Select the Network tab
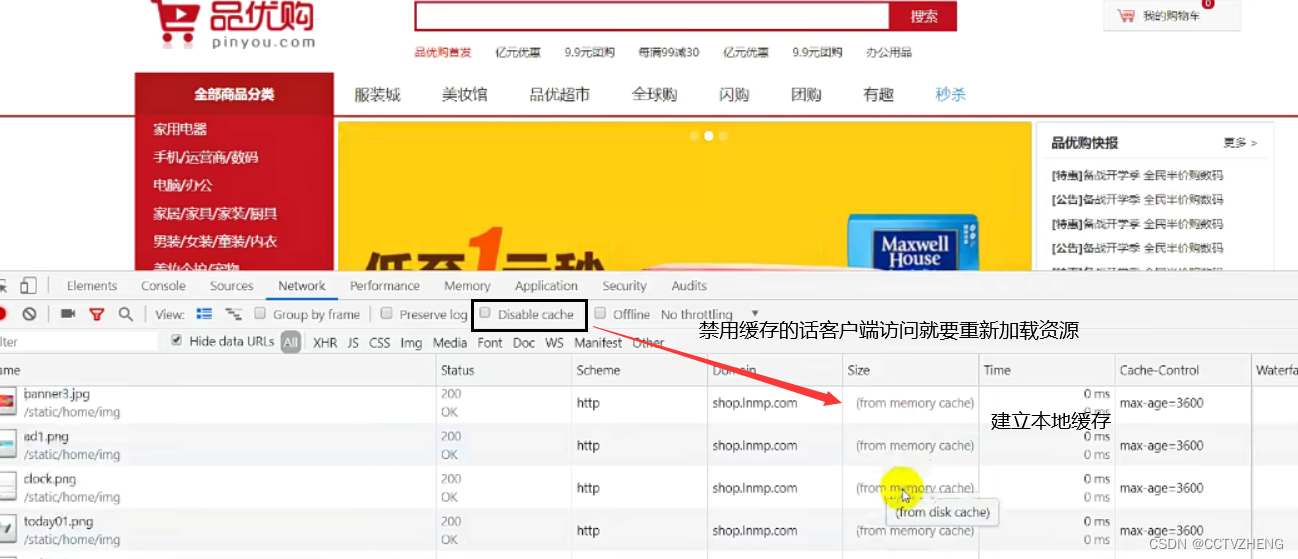The height and width of the screenshot is (559, 1298). coord(302,286)
